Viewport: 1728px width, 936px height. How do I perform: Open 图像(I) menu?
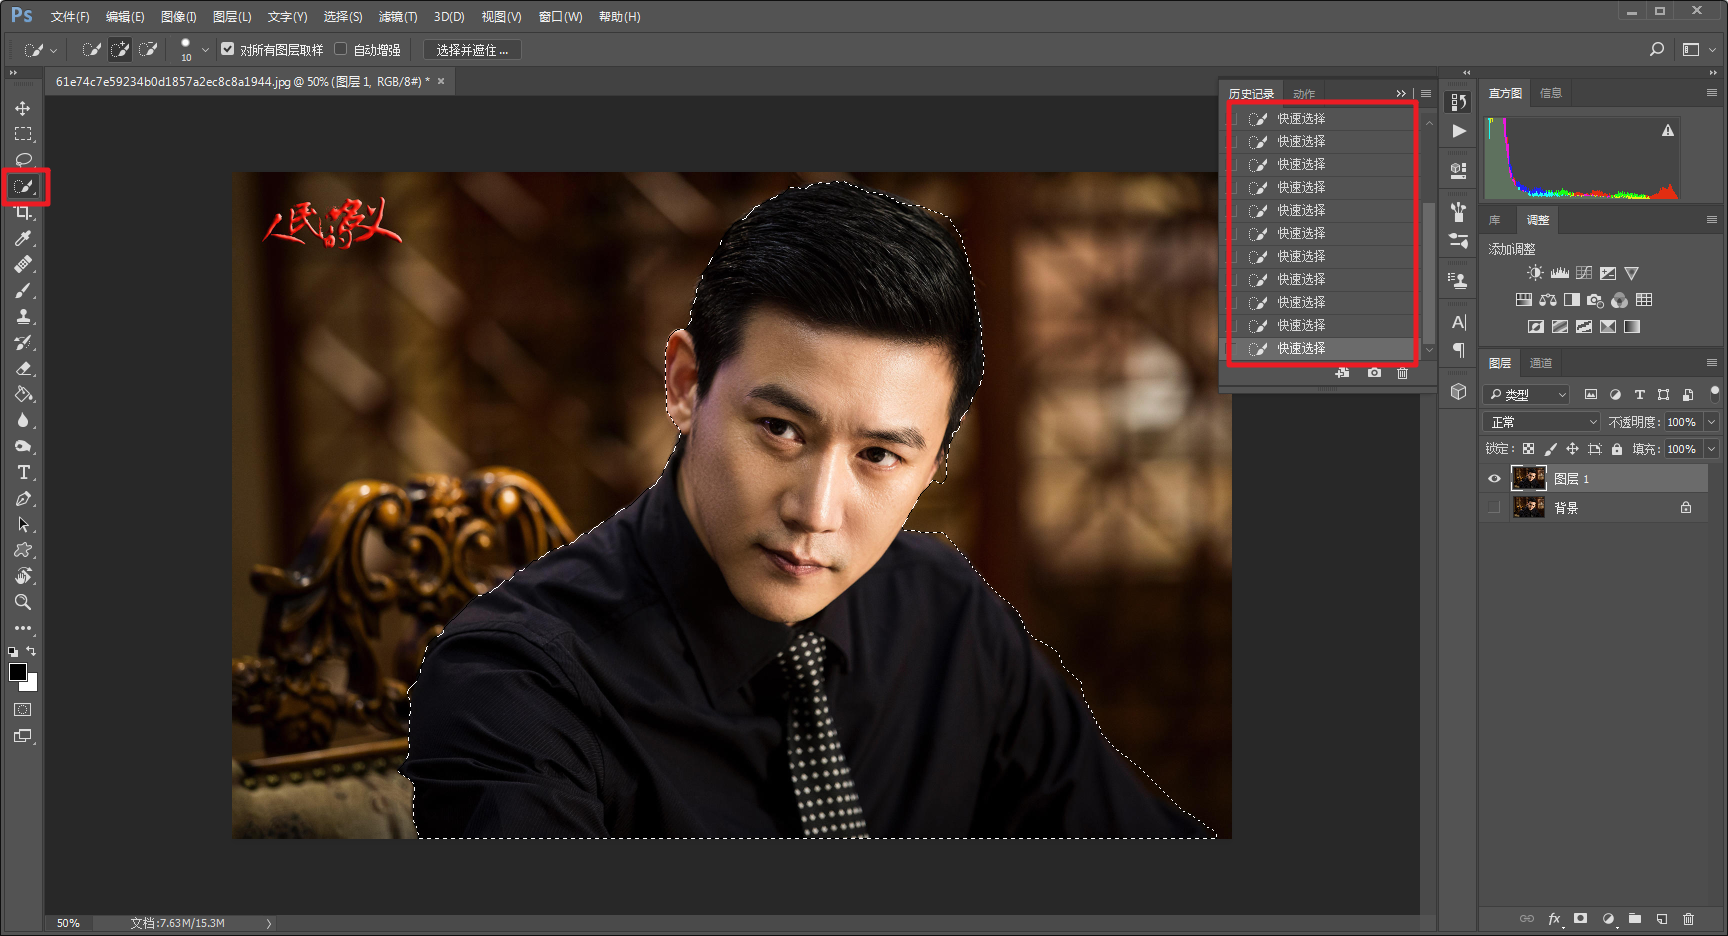pos(178,17)
